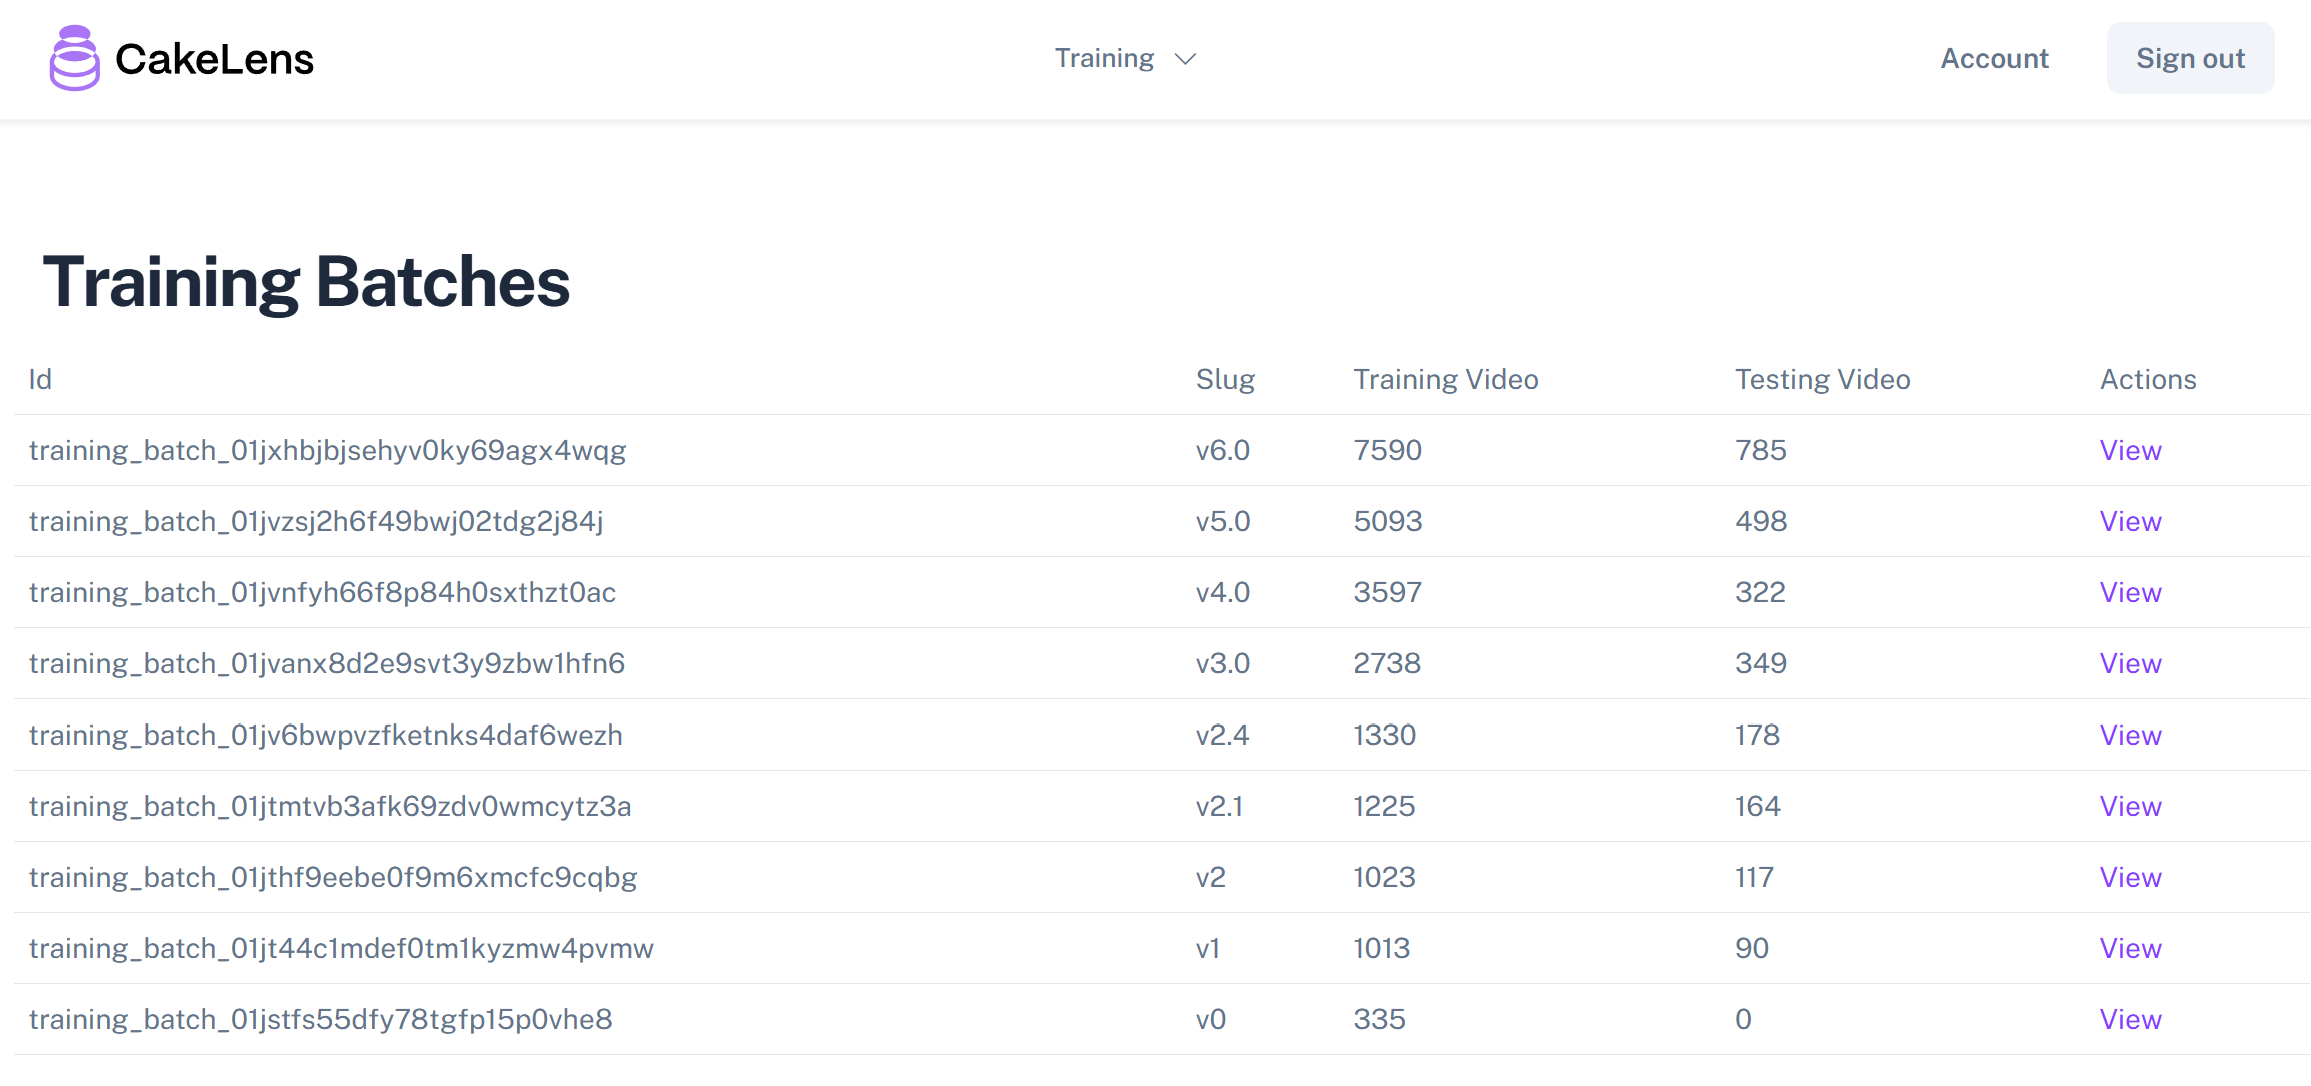This screenshot has width=2311, height=1086.
Task: Click slug cell v3.0
Action: tap(1222, 663)
